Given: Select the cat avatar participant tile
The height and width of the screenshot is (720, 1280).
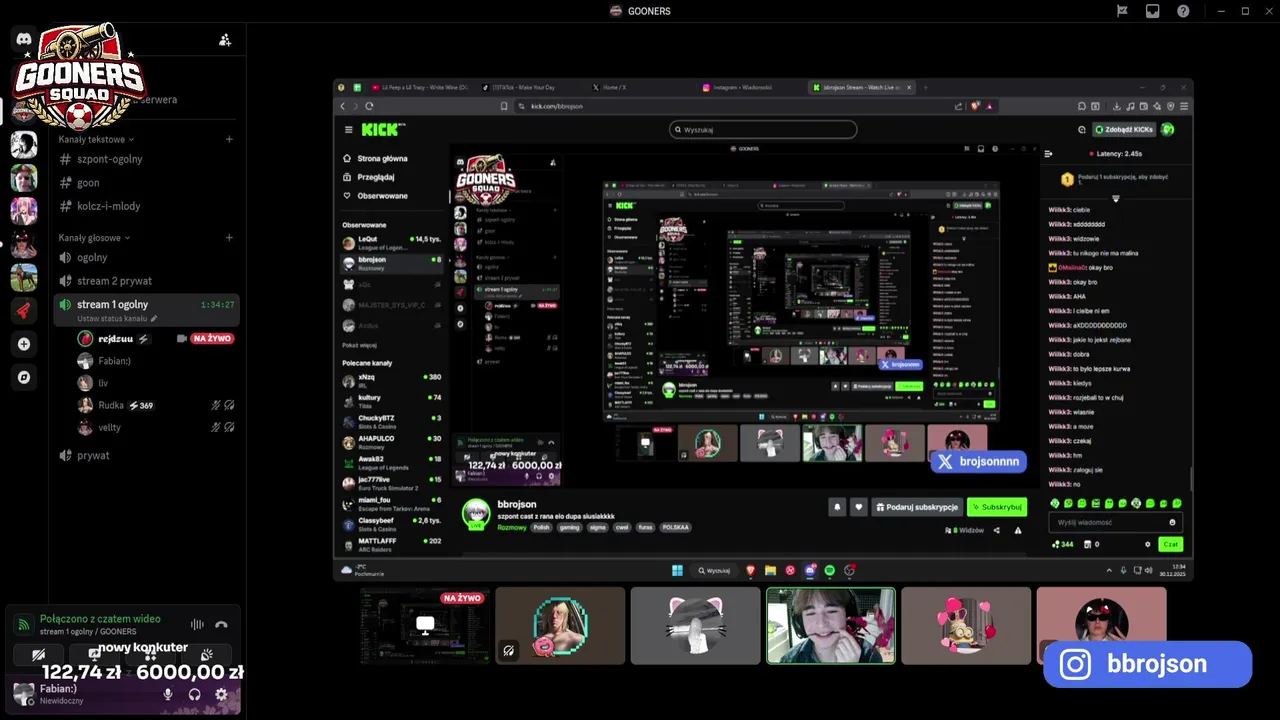Looking at the screenshot, I should (x=696, y=626).
